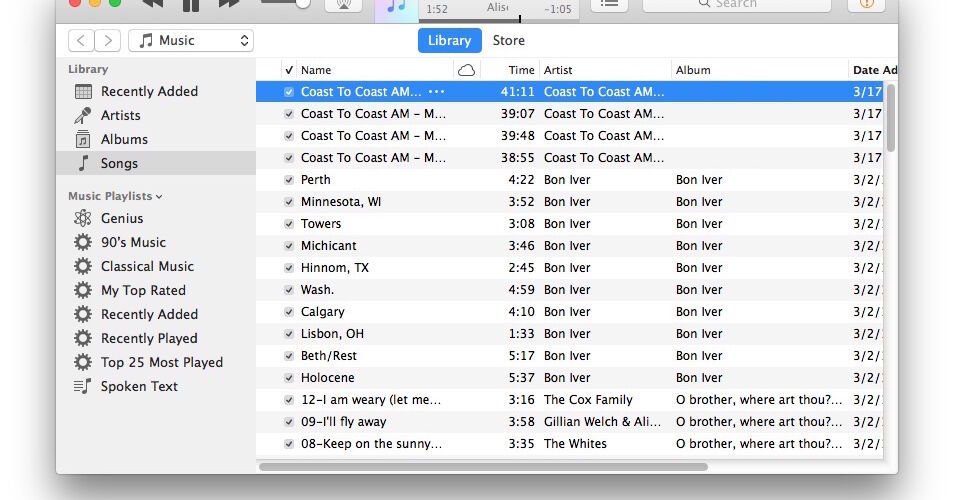The height and width of the screenshot is (500, 954).
Task: Click the vertical scrollbar thumb
Action: [891, 118]
